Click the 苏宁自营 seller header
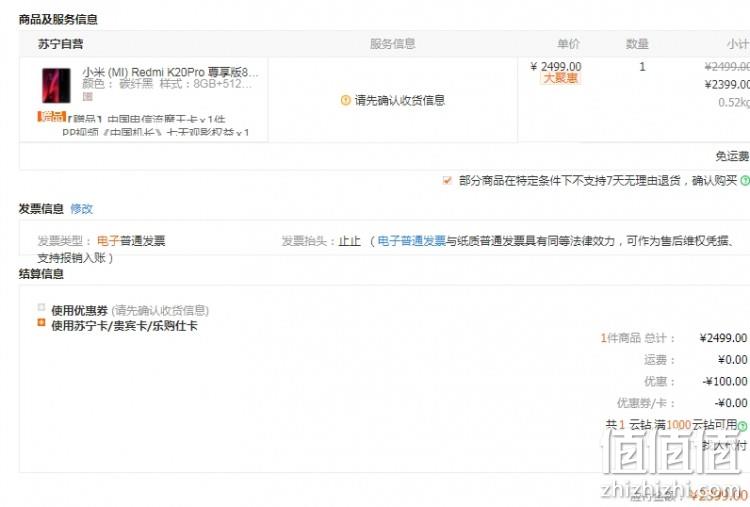The image size is (750, 507). pyautogui.click(x=60, y=44)
